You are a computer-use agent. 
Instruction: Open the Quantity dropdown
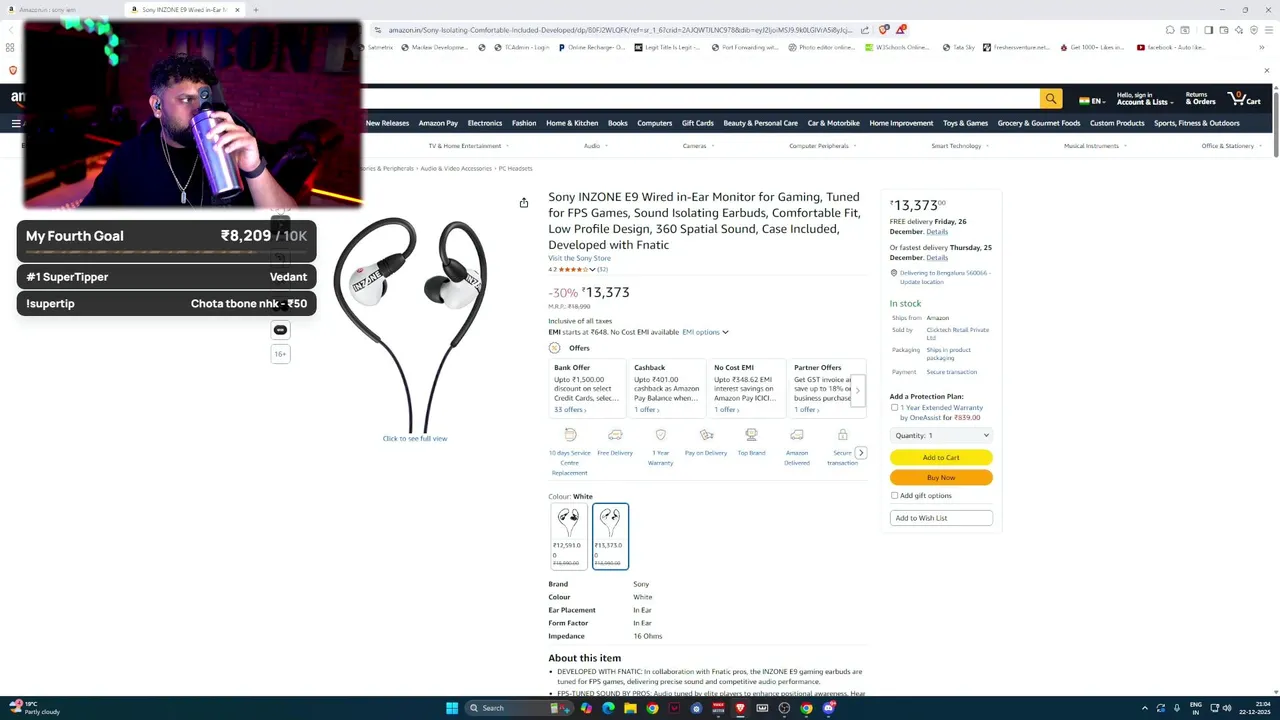pos(941,435)
